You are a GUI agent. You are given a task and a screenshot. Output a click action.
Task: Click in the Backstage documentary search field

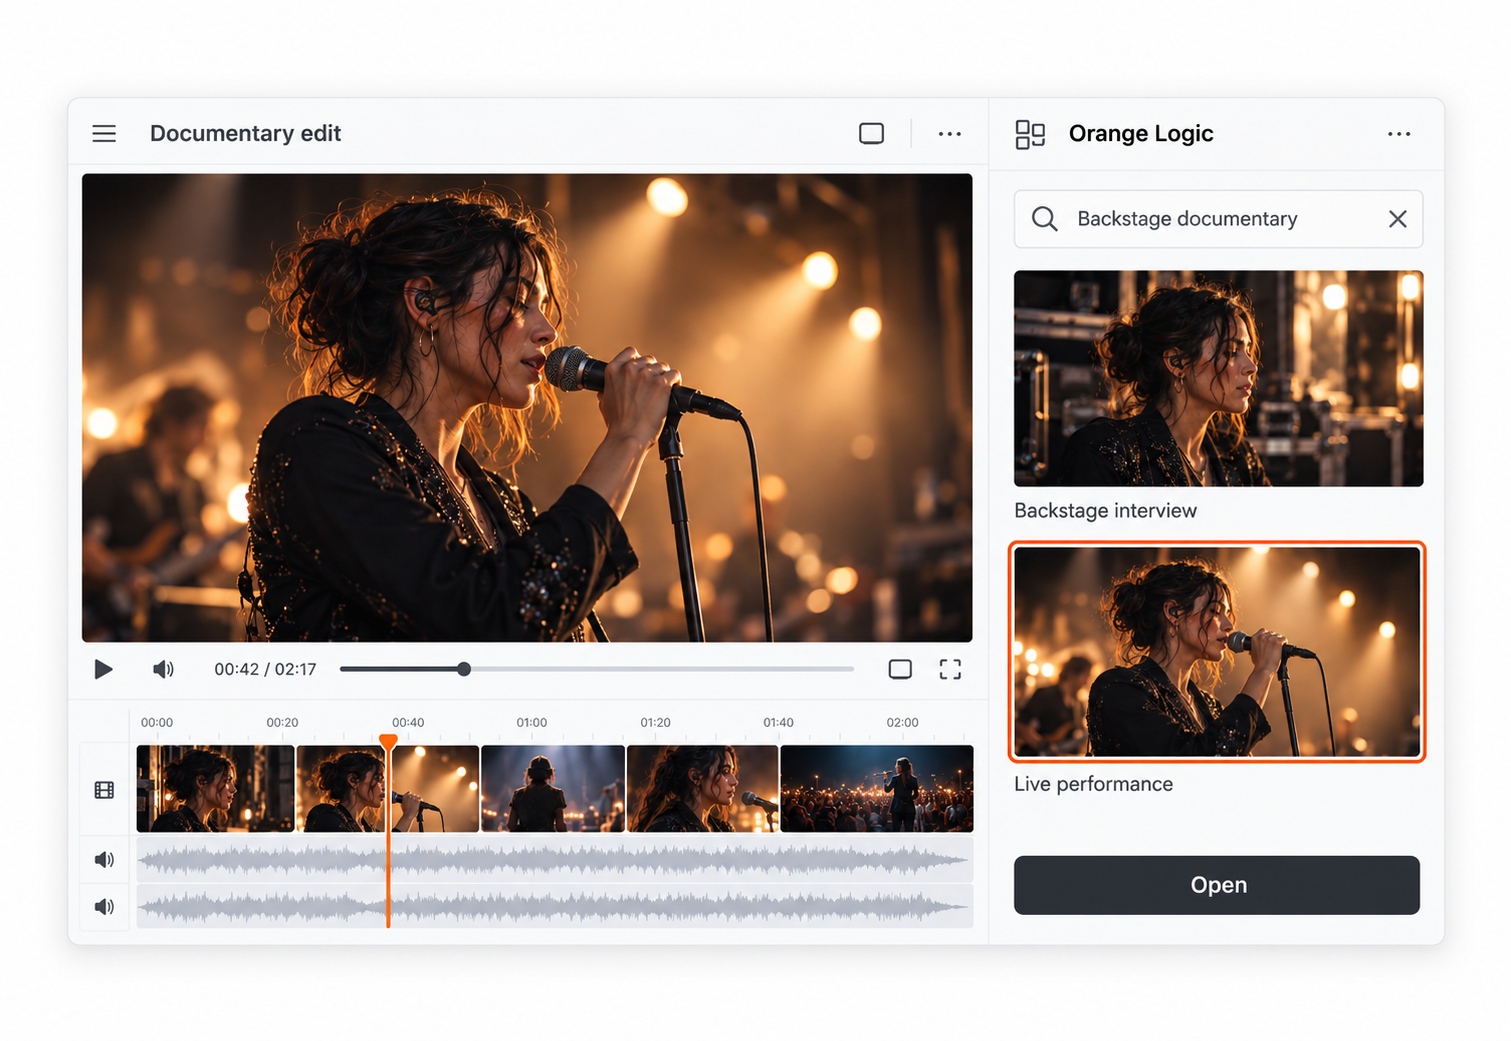pyautogui.click(x=1218, y=219)
